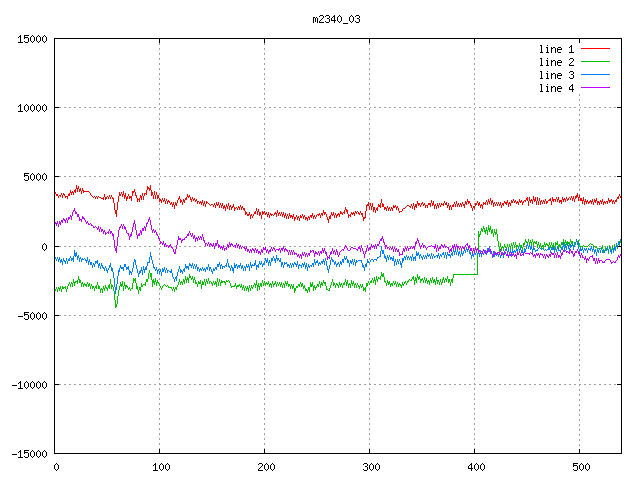Click the blue line 3 legend sample
Viewport: 640px width, 480px height.
(596, 75)
